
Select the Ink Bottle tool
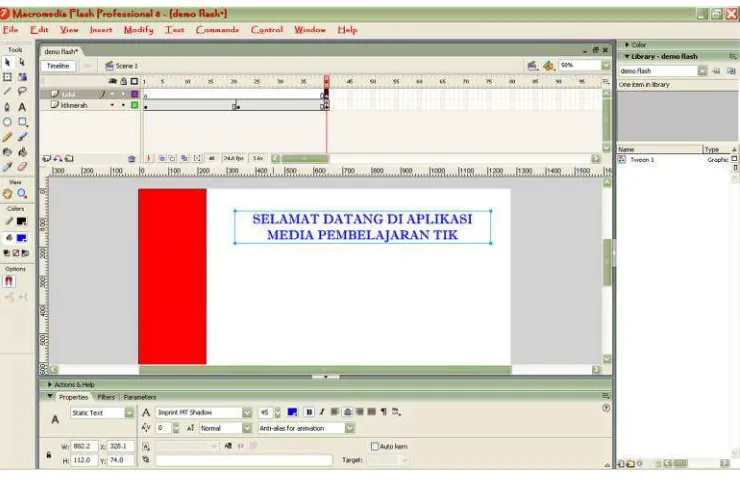(x=8, y=152)
